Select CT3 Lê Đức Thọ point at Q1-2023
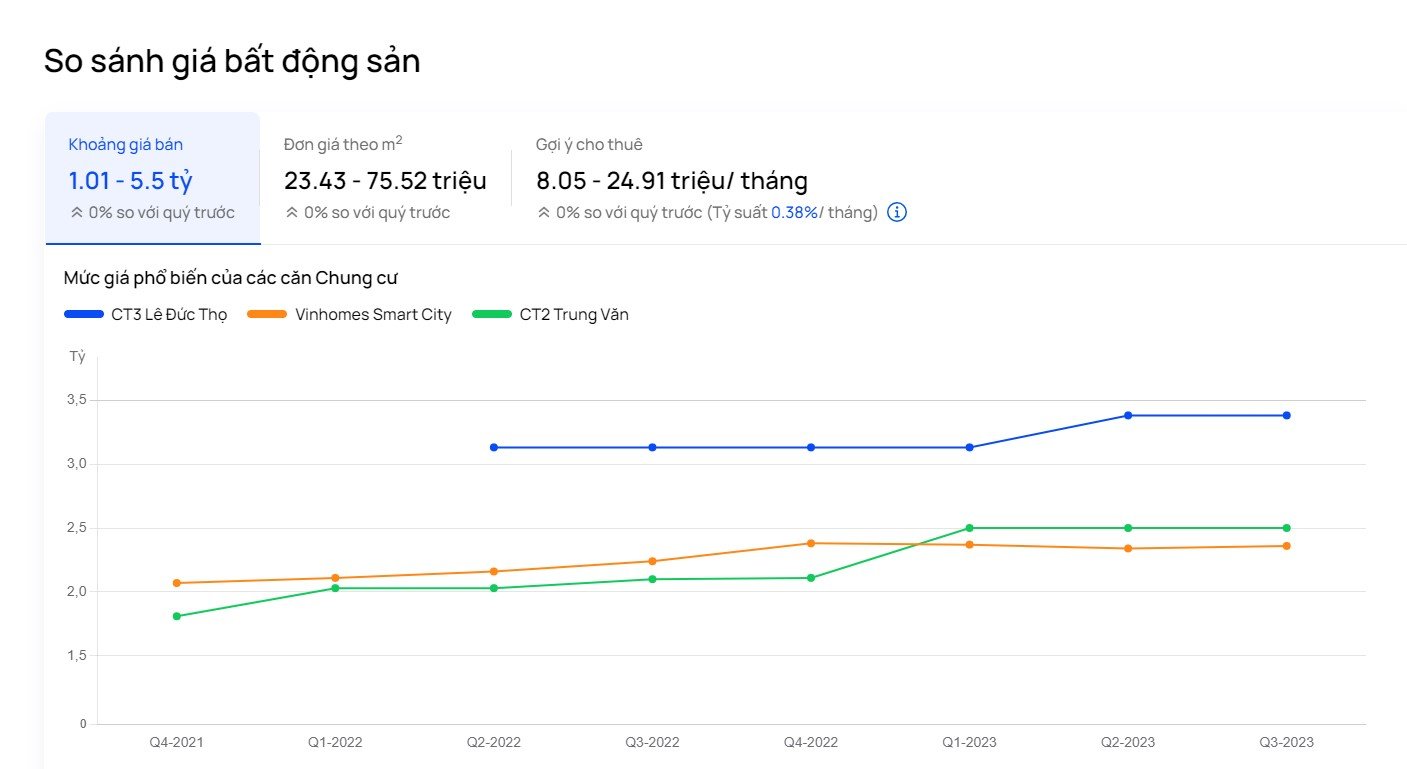 [969, 447]
